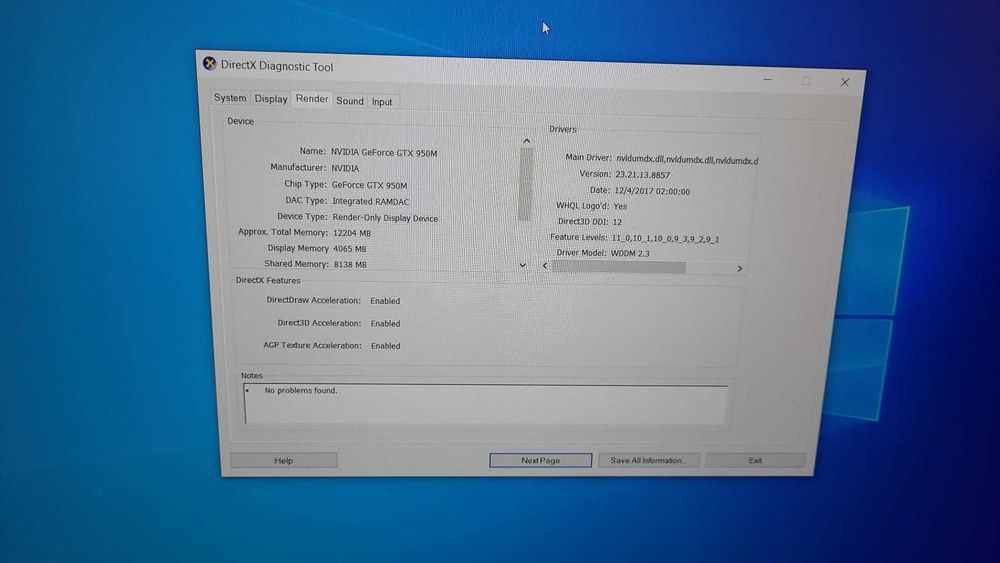1000x563 pixels.
Task: Click the Device list vertical scrollbar thumb
Action: tap(526, 184)
